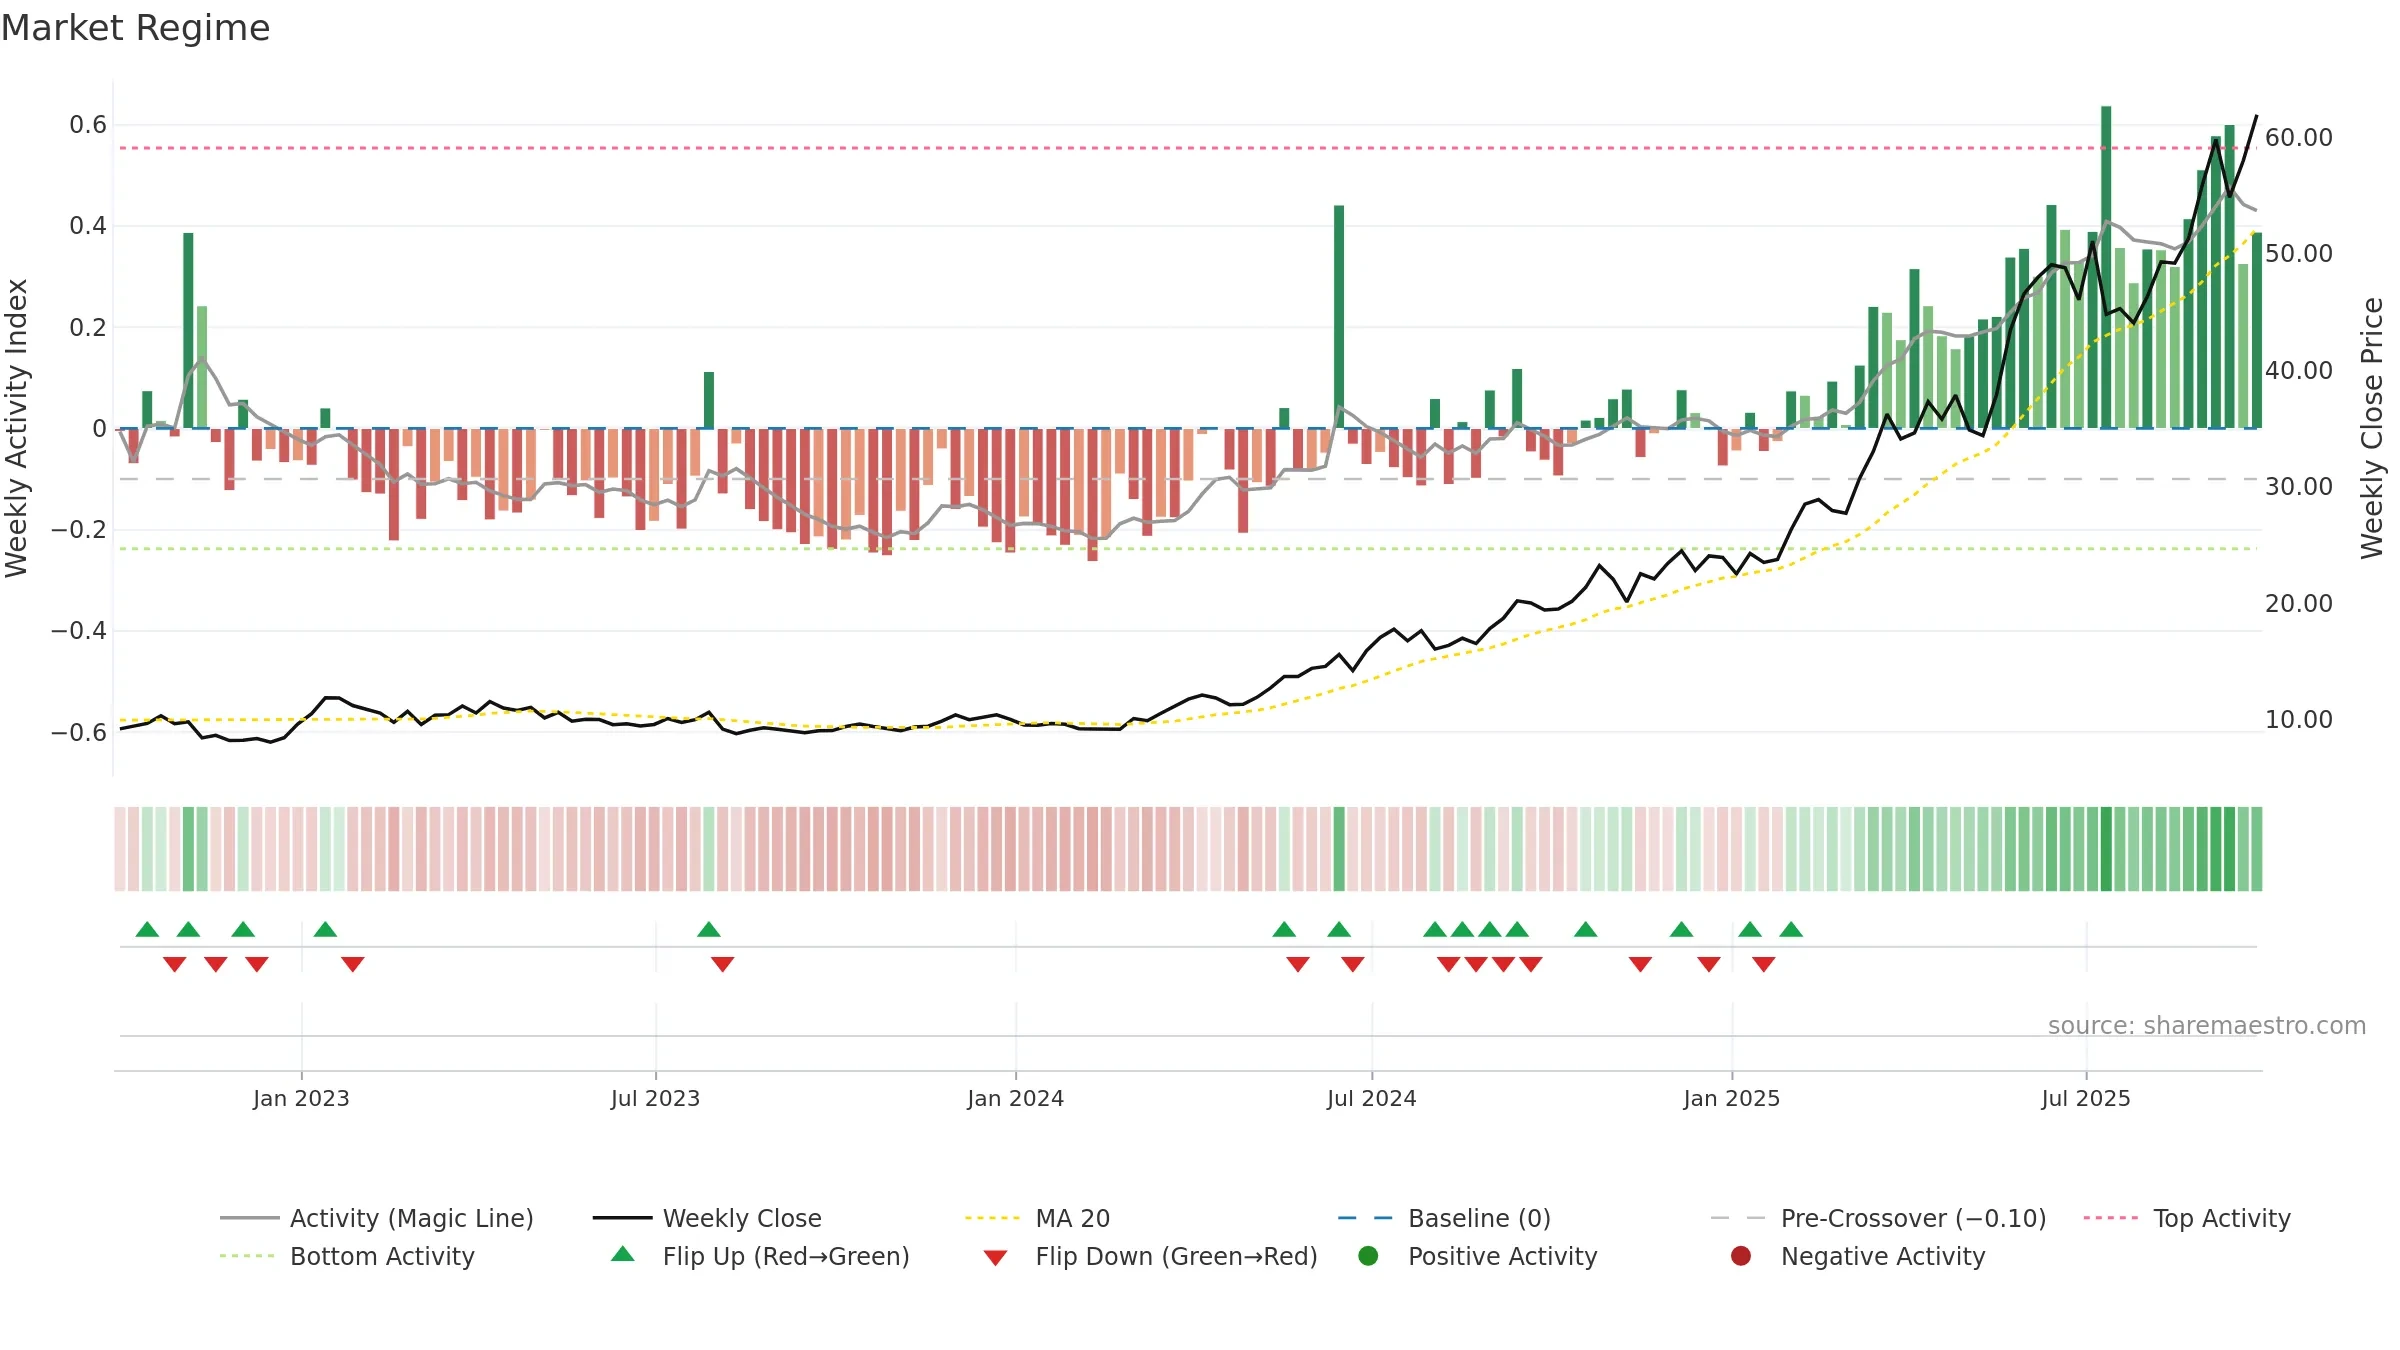Click the Jul 2025 x-axis label
Screen dimensions: 2400x1350
click(x=2086, y=1099)
